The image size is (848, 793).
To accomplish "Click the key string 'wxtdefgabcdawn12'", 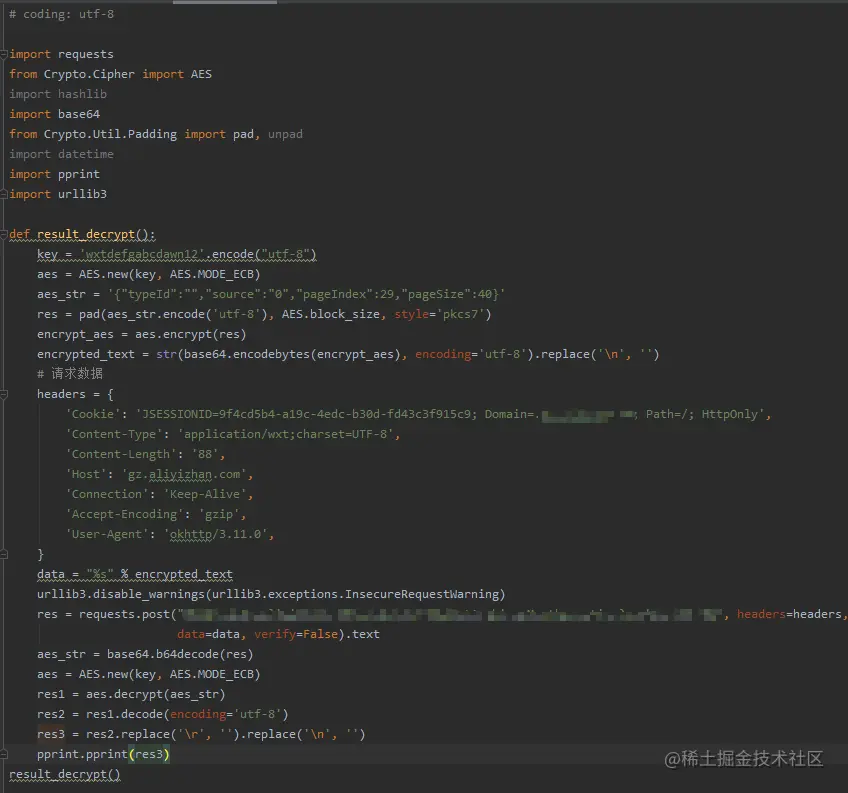I will pos(142,254).
